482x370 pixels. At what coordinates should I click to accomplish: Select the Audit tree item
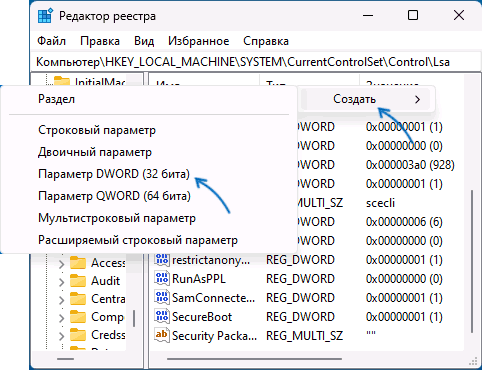[106, 281]
